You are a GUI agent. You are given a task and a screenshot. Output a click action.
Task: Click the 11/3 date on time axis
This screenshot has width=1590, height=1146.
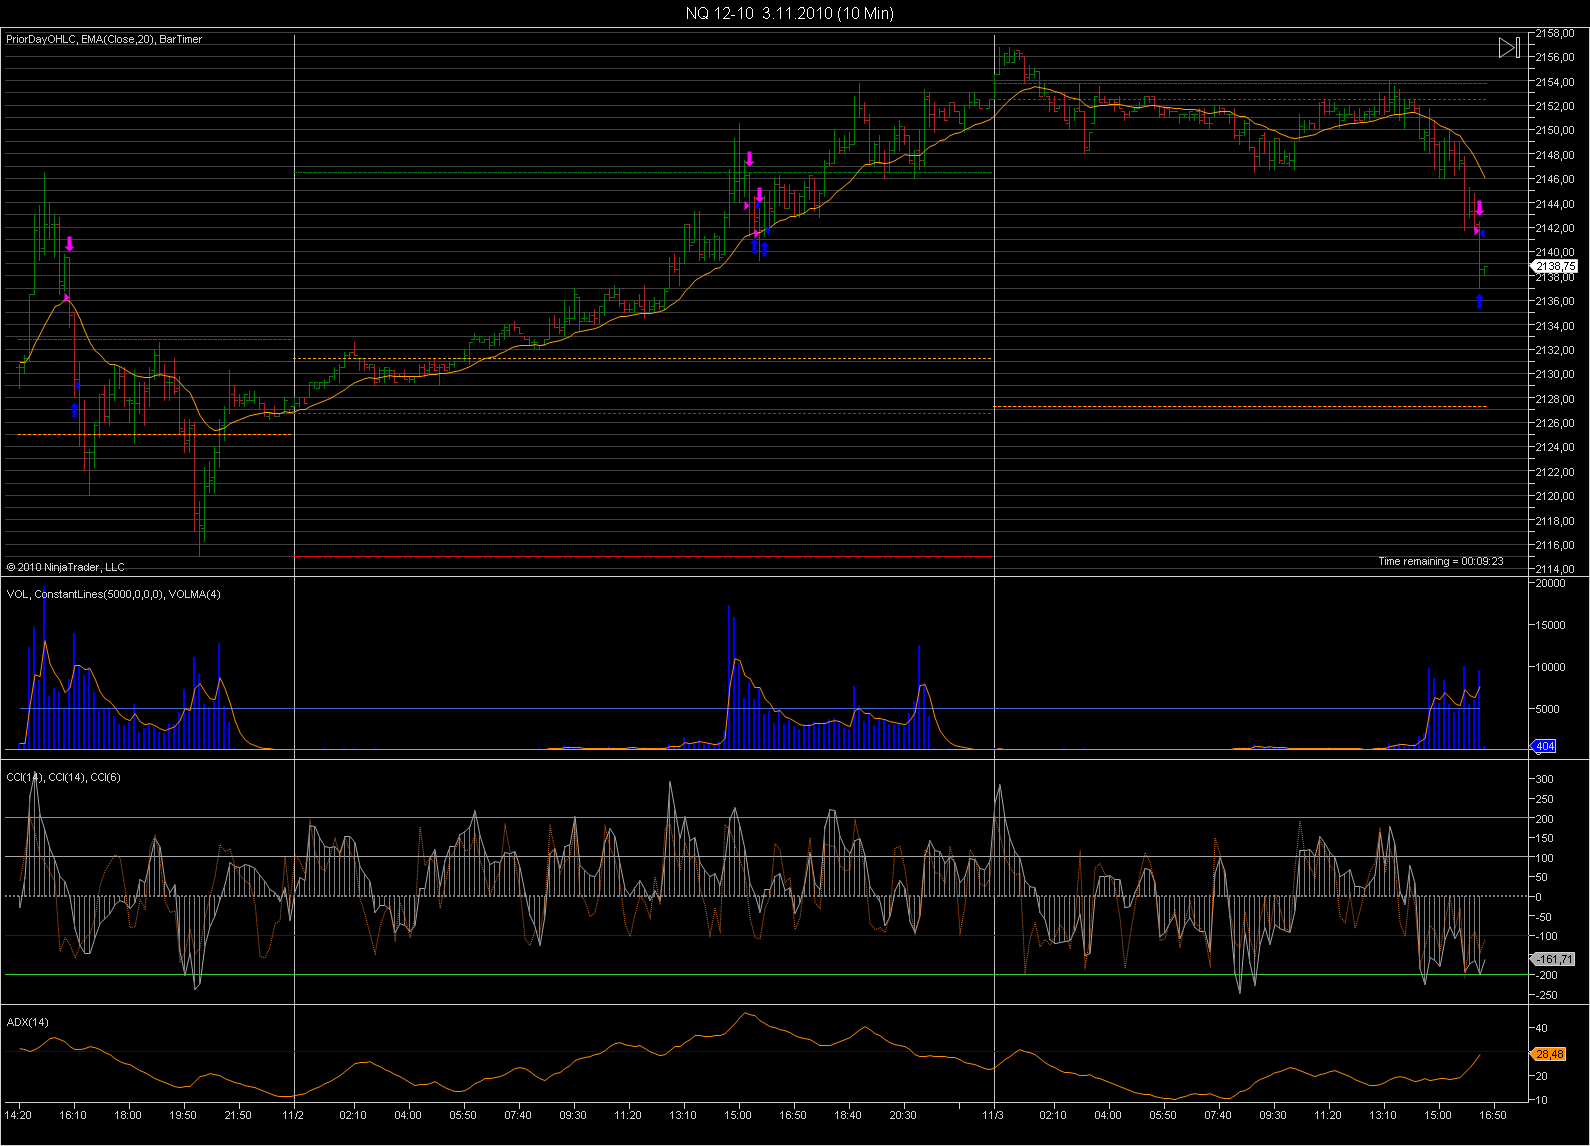992,1115
